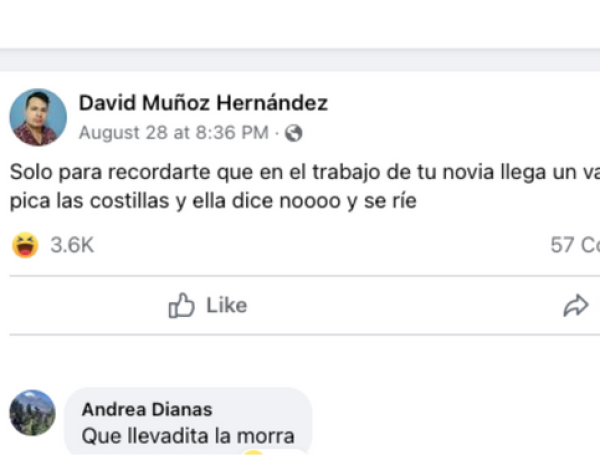Open David Muñoz Hernández's profile picture
600x455 pixels.
tap(38, 117)
